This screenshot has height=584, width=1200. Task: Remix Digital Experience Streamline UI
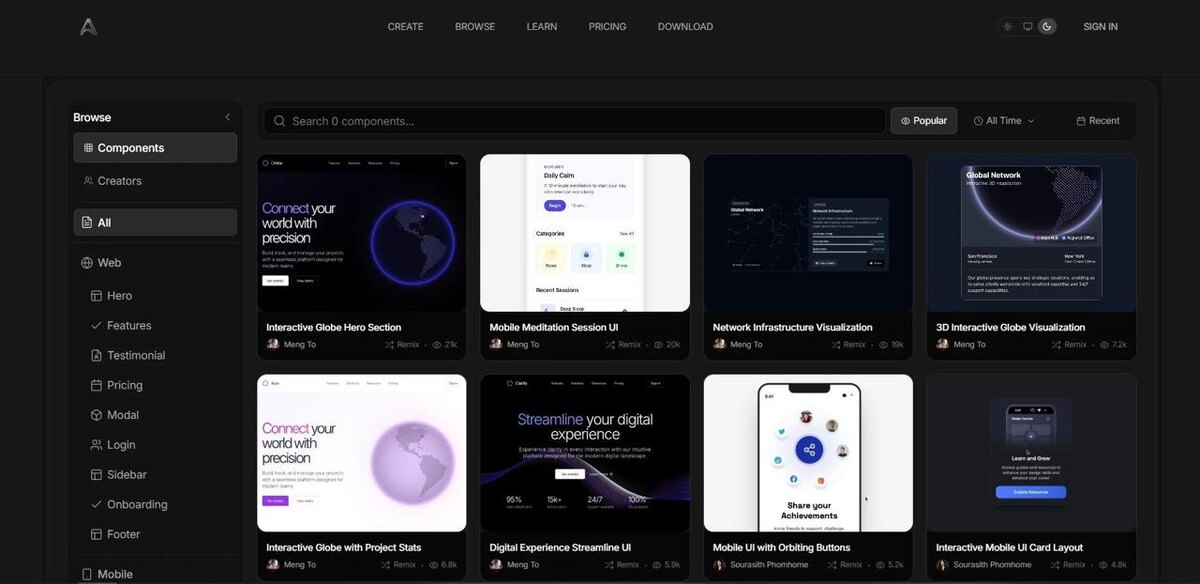622,565
